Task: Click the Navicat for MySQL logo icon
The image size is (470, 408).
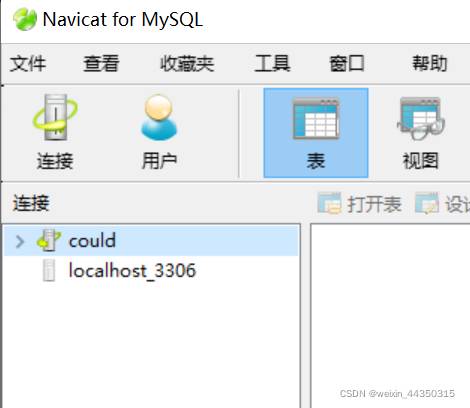Action: 25,19
